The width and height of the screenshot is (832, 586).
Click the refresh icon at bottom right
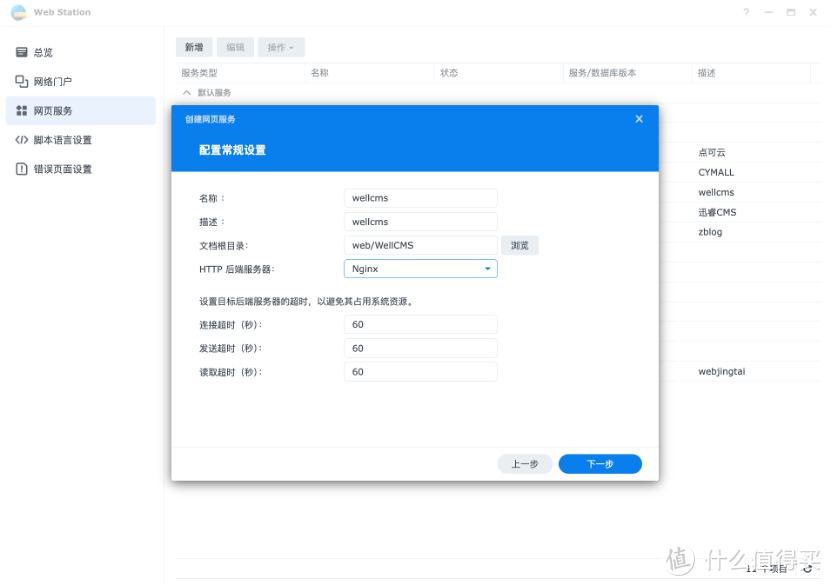pos(808,569)
